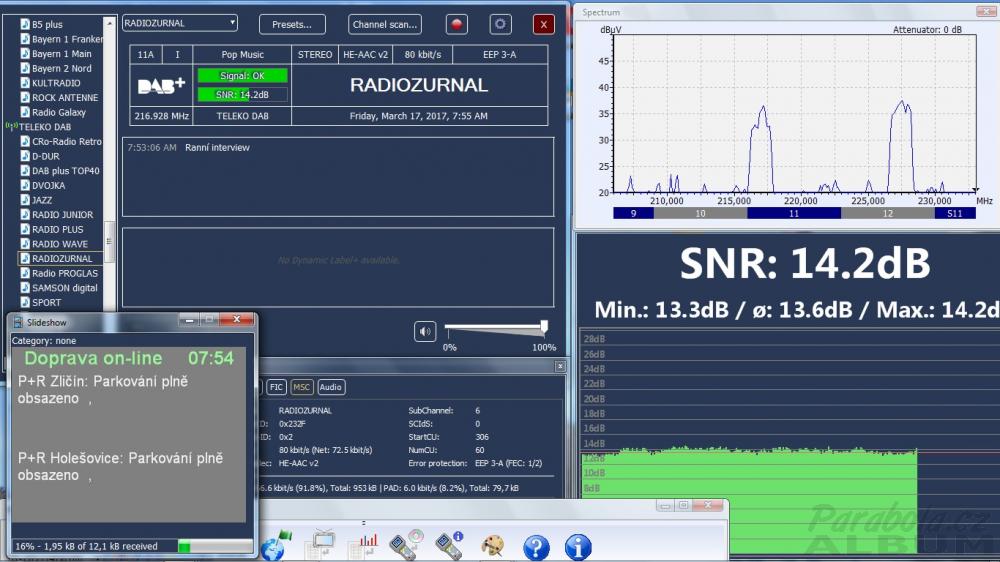Click the 'Signal: OK' indicator
Viewport: 1000px width, 562px height.
coord(242,76)
